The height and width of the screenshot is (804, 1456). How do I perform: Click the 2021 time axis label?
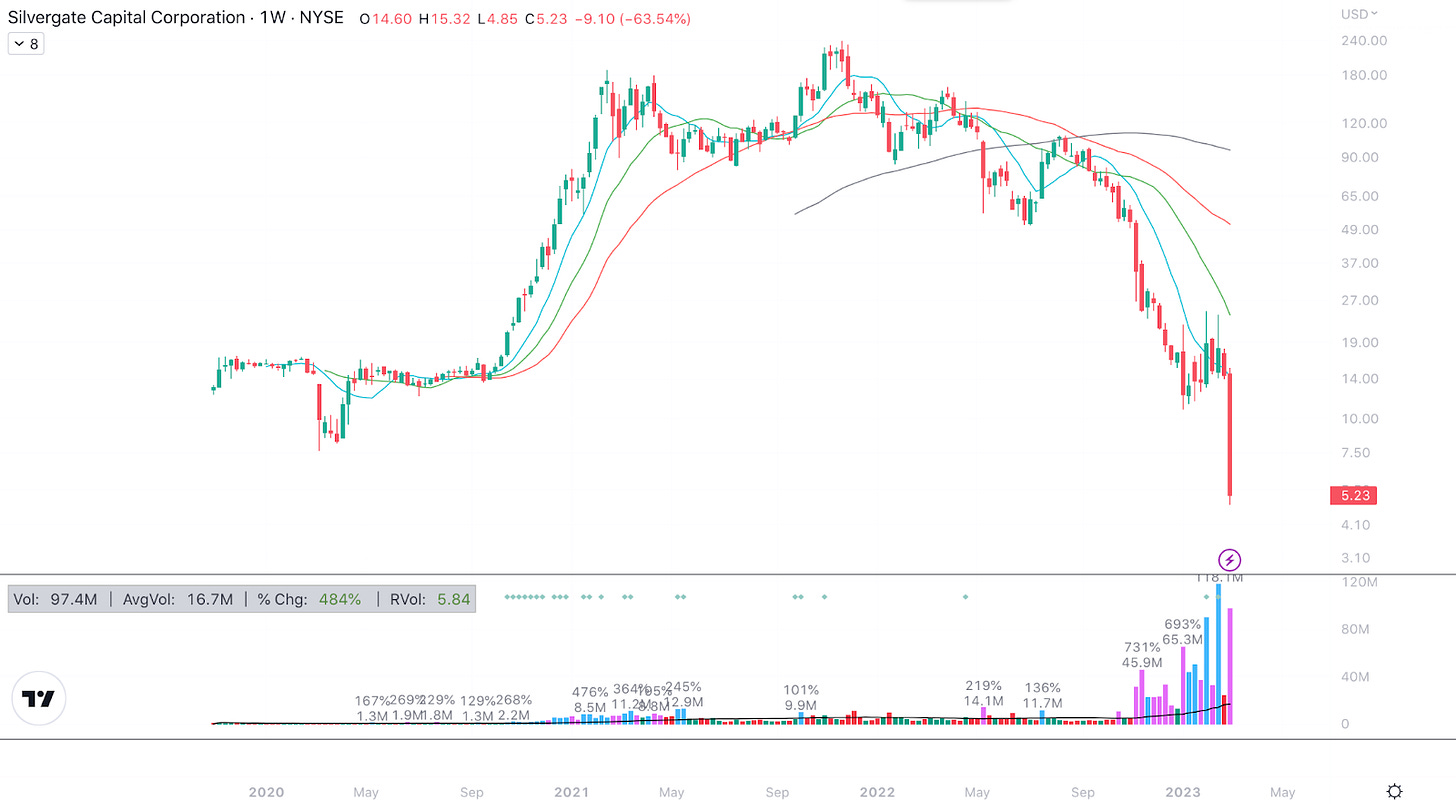571,793
